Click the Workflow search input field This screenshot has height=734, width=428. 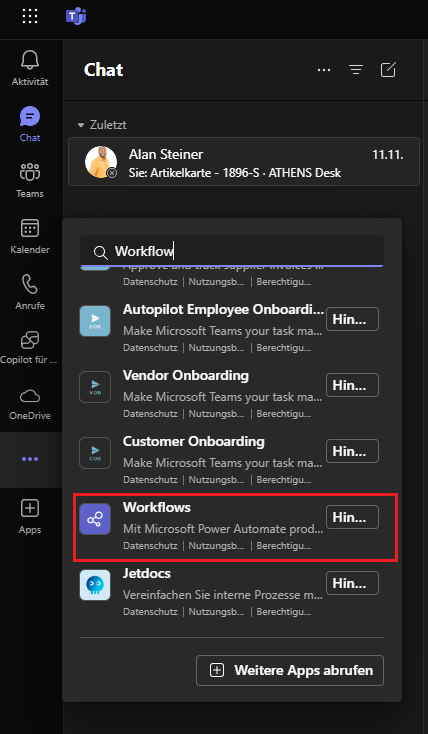pyautogui.click(x=232, y=251)
